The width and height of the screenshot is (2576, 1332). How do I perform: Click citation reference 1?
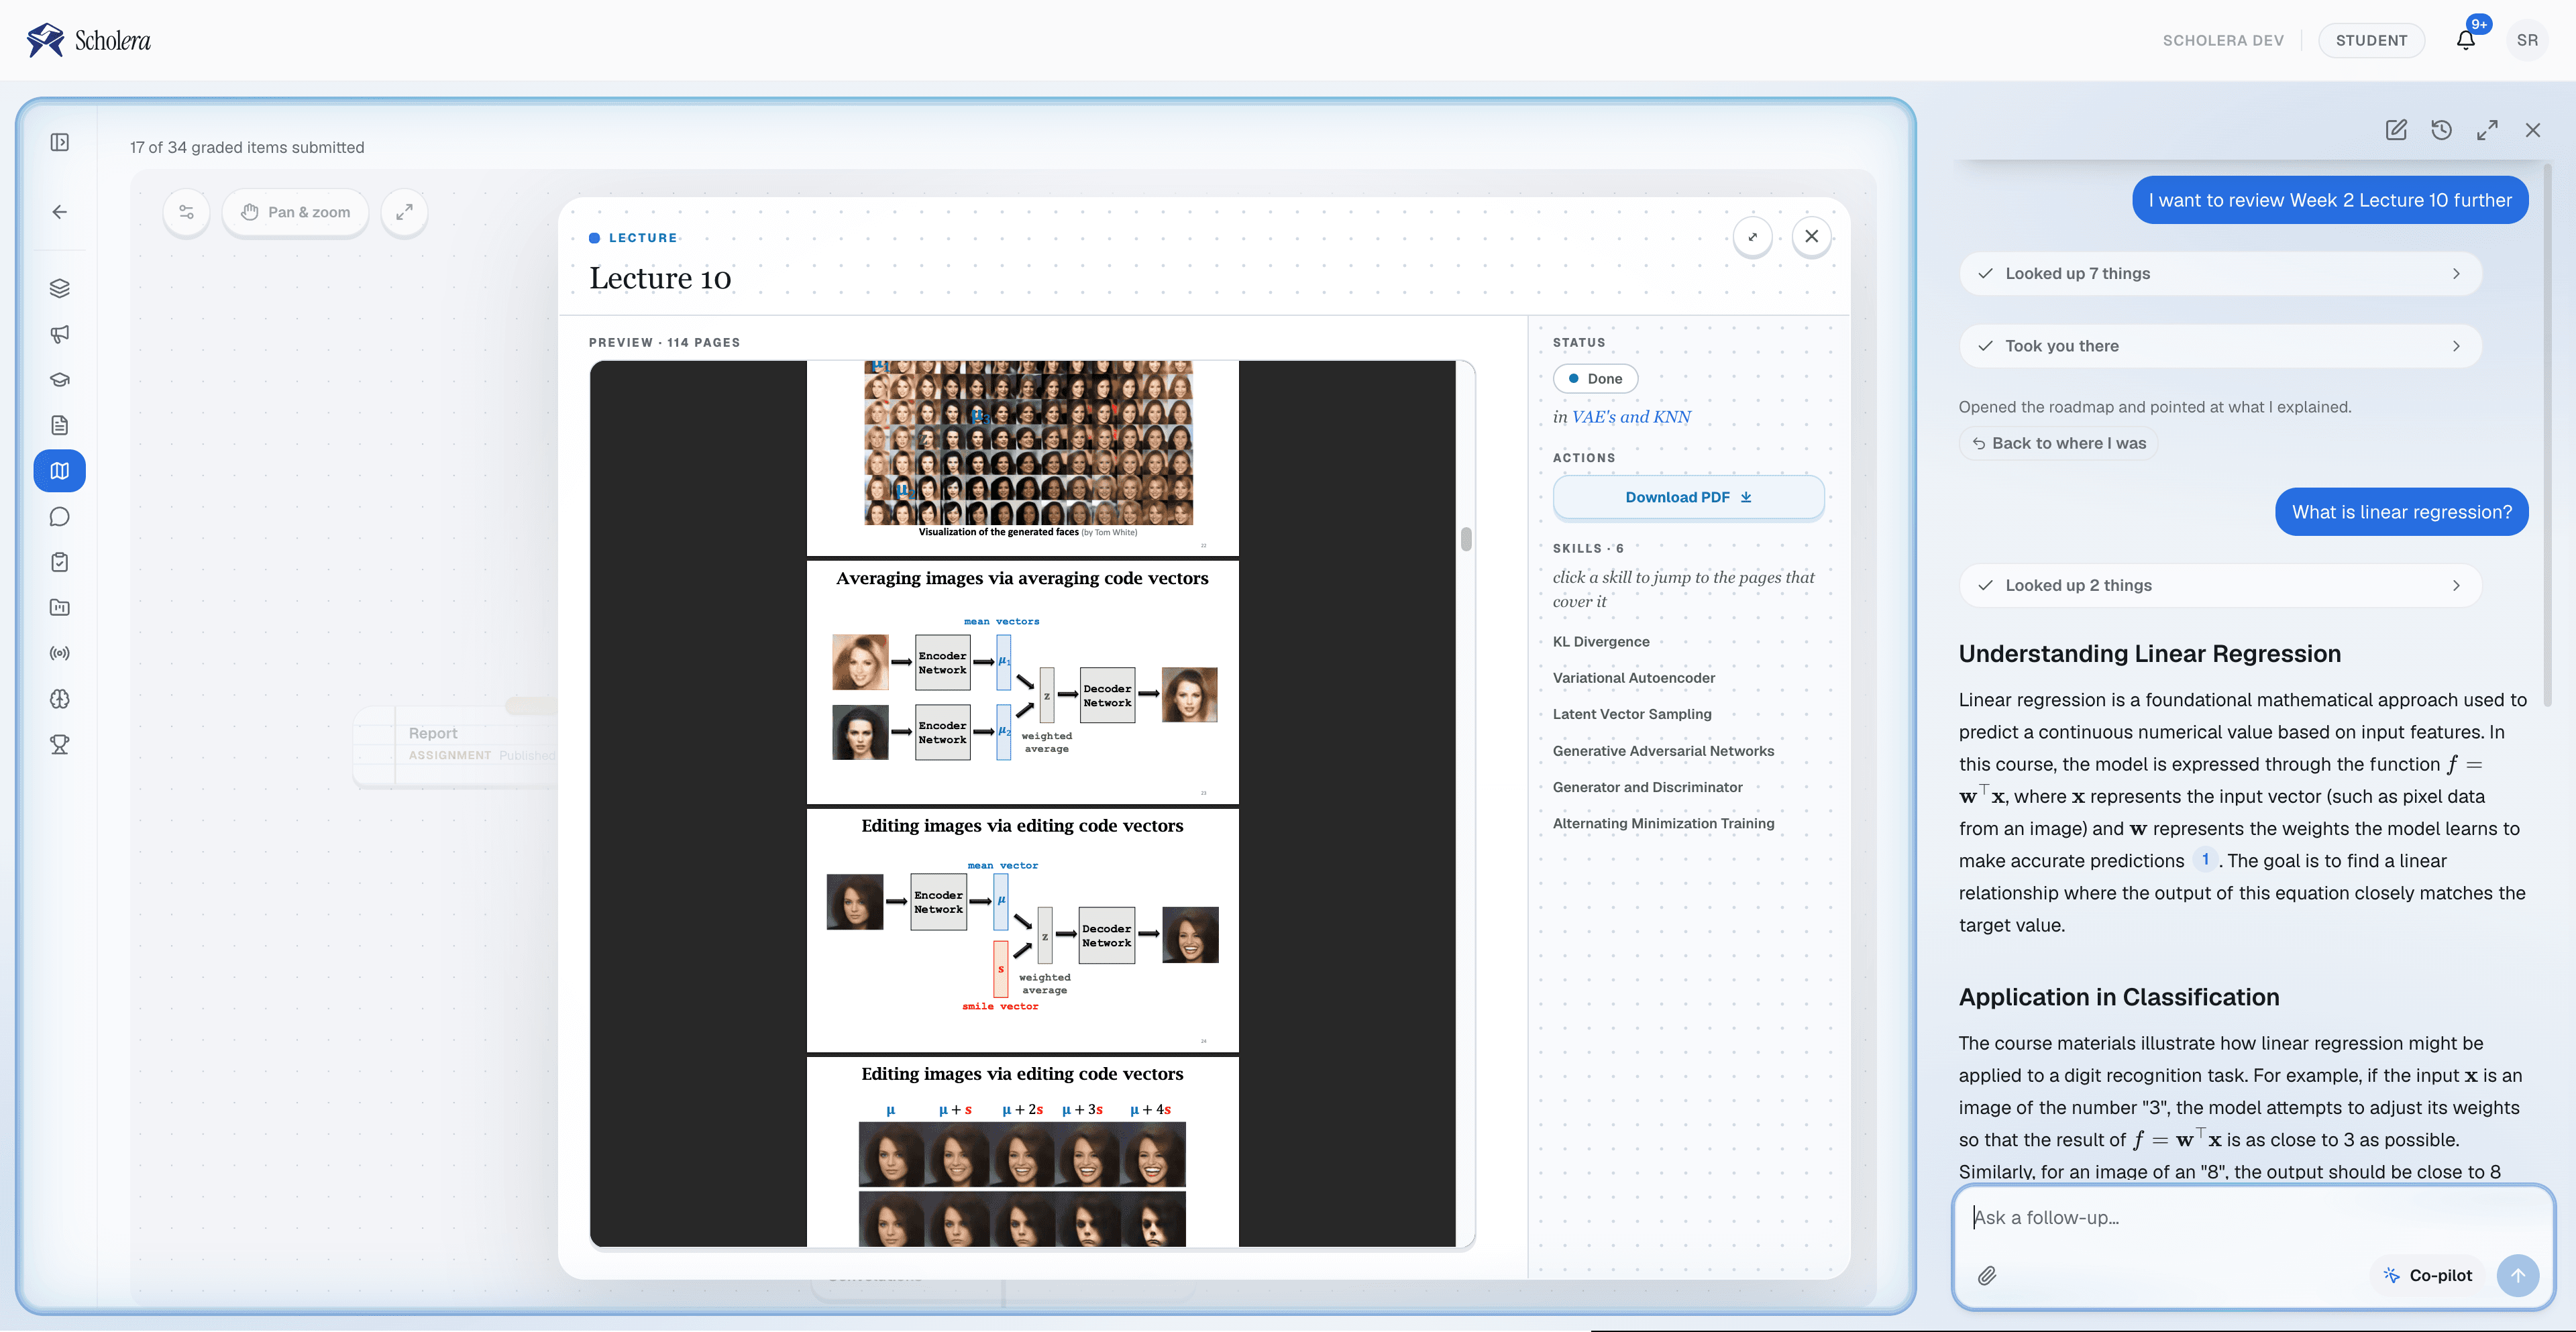pyautogui.click(x=2205, y=860)
